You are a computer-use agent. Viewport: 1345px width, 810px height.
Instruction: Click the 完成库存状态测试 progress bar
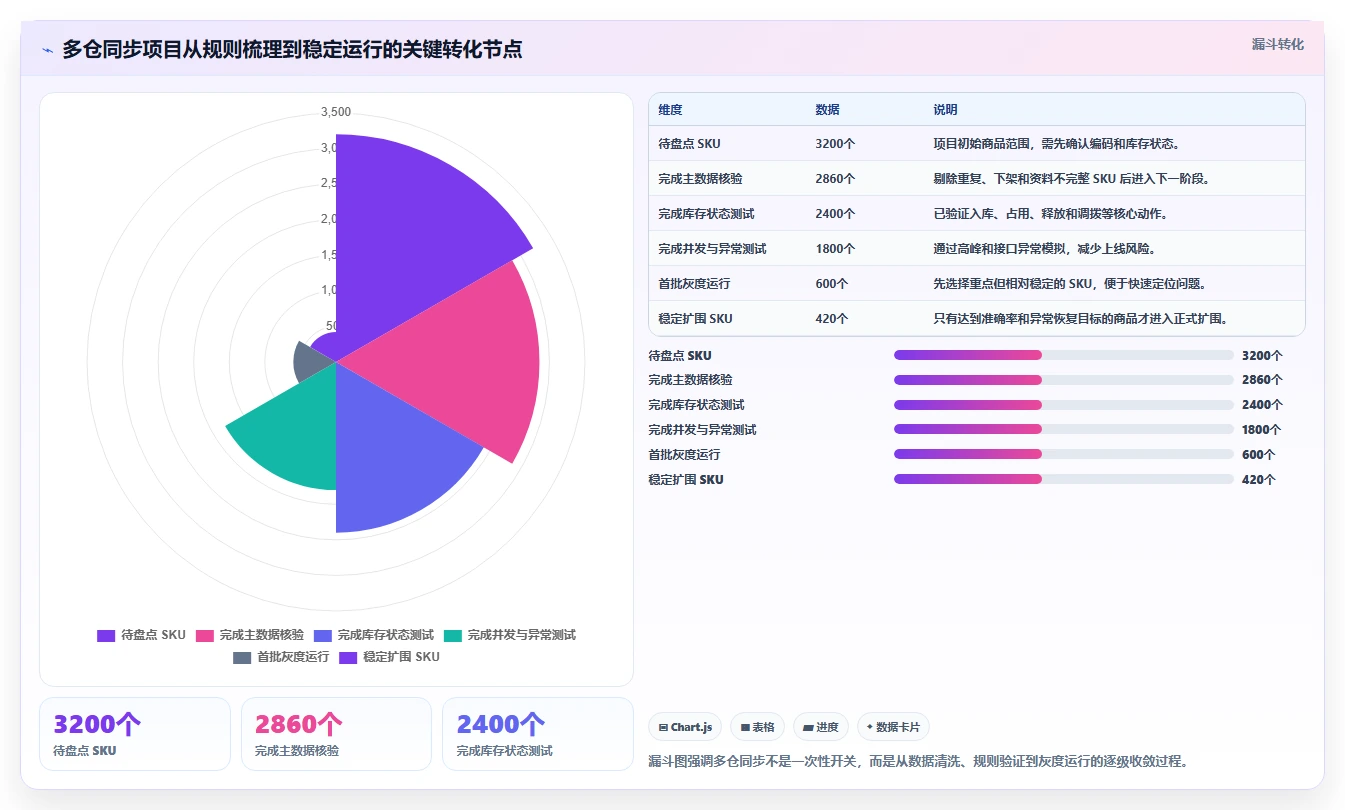tap(1064, 405)
